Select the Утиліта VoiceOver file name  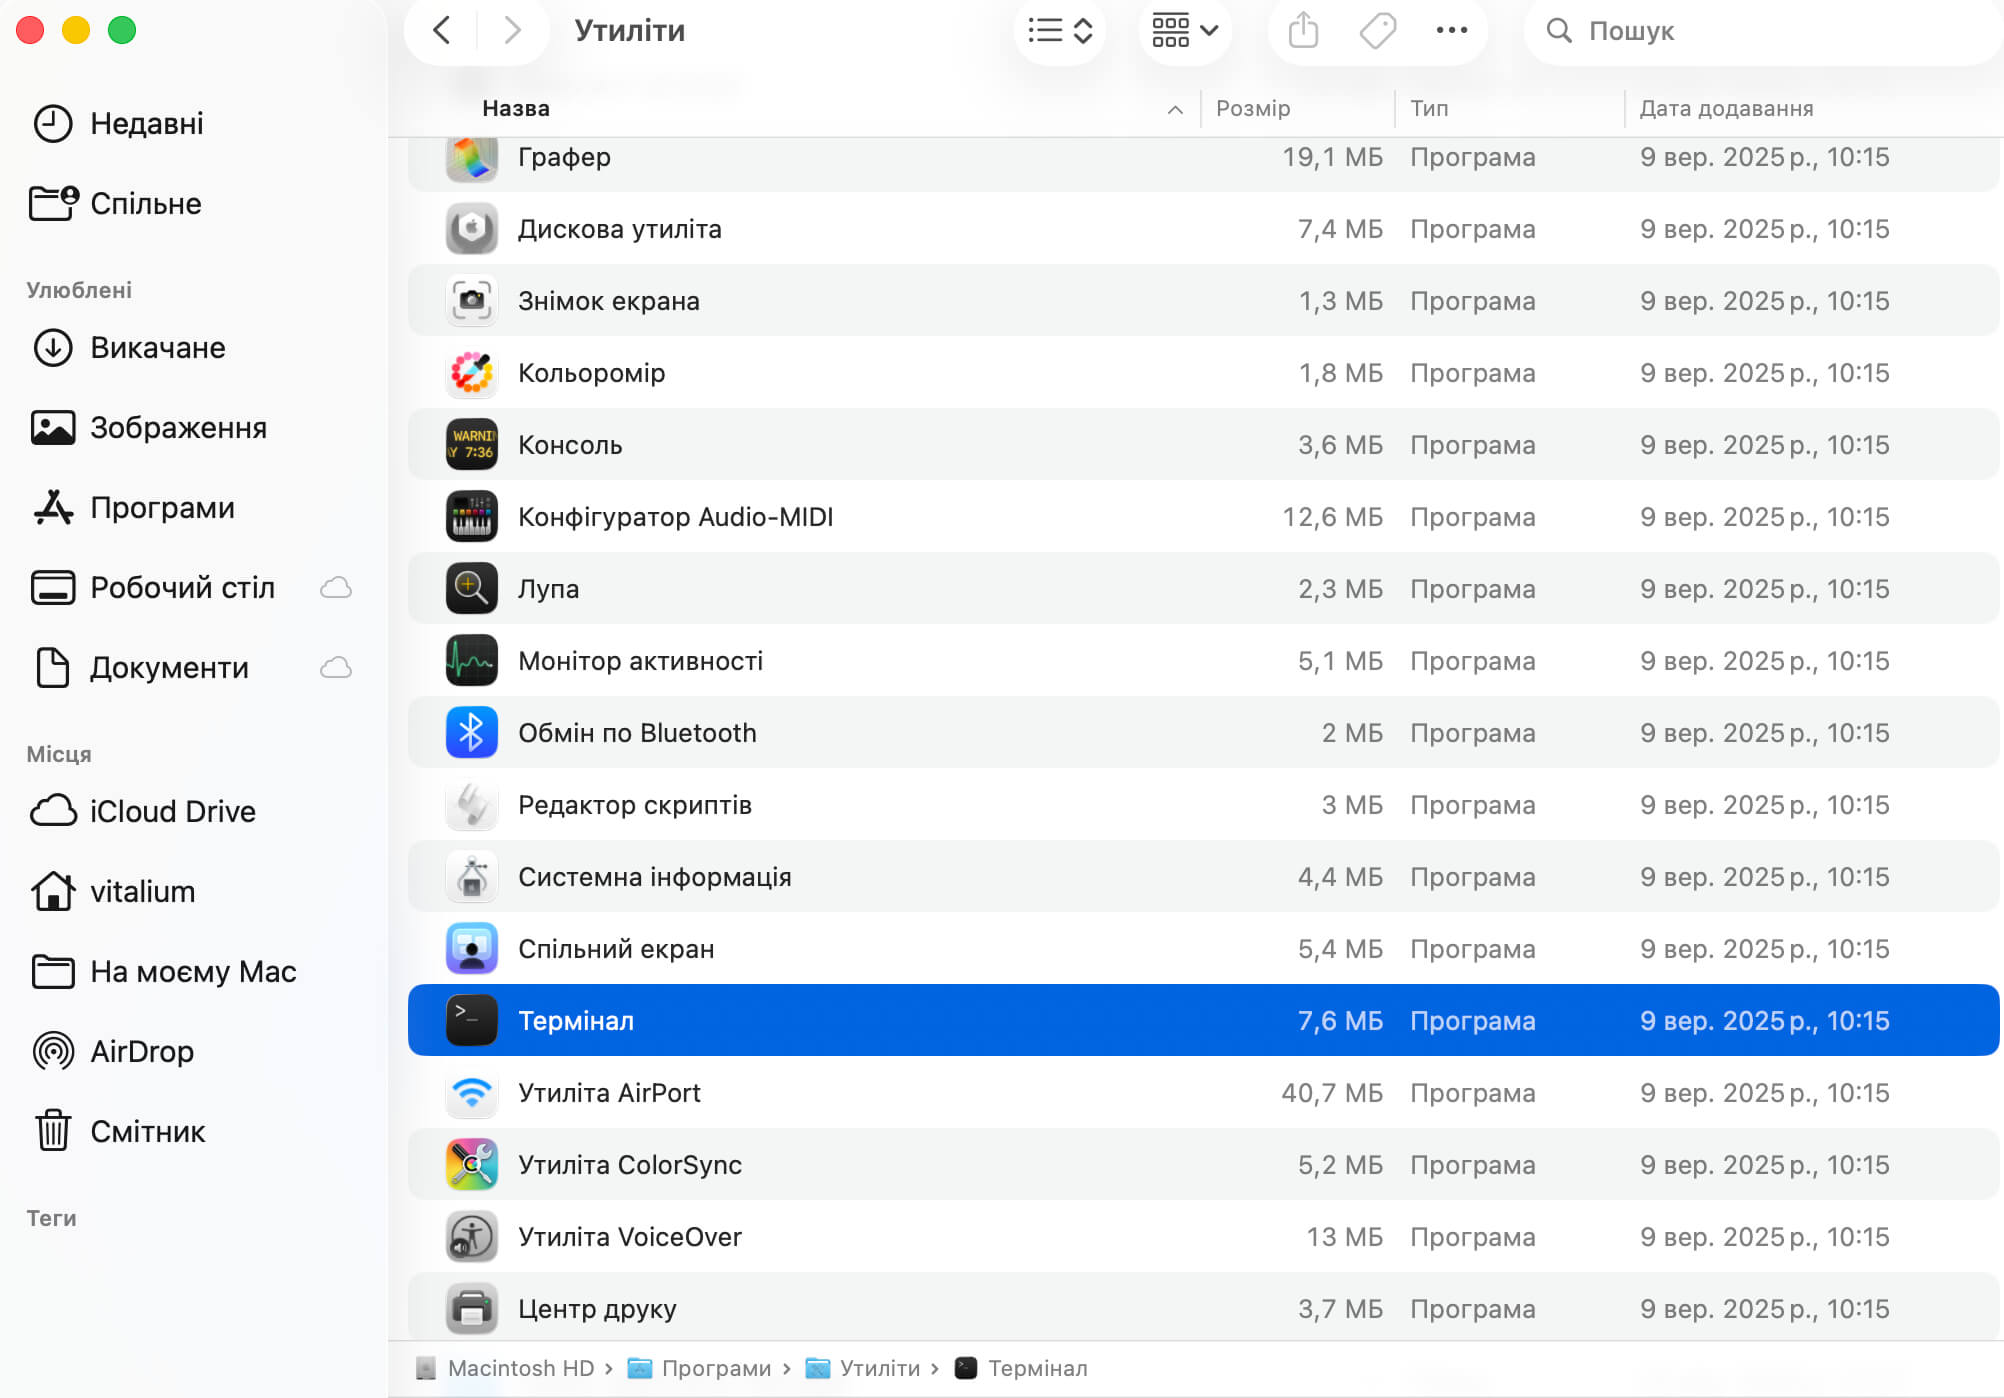point(630,1237)
